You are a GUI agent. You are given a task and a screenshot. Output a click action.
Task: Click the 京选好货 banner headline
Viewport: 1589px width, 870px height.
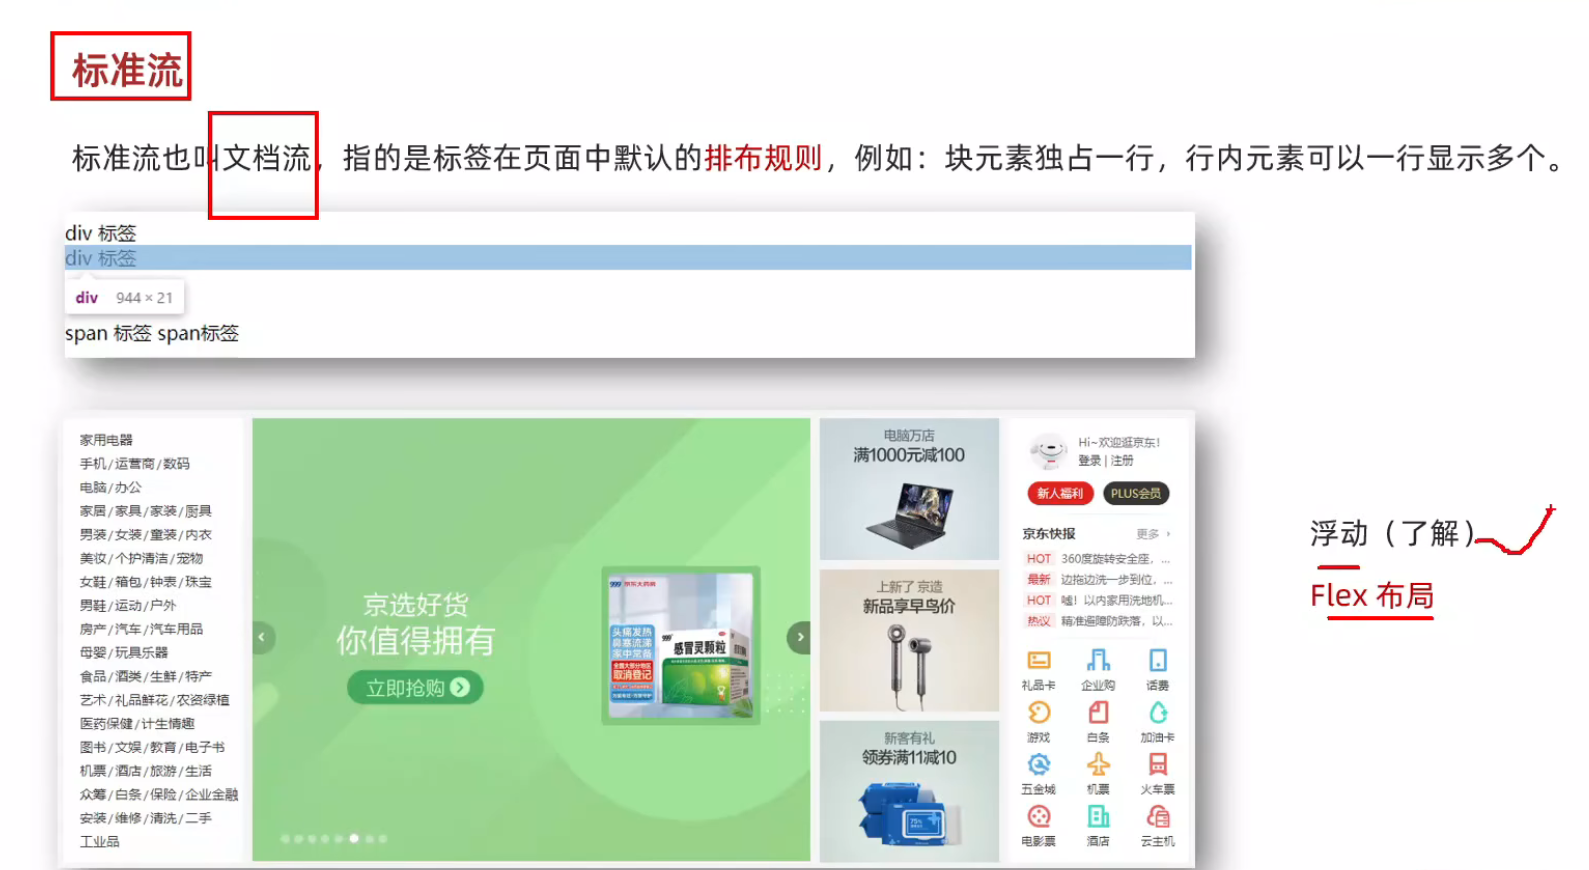(x=415, y=605)
